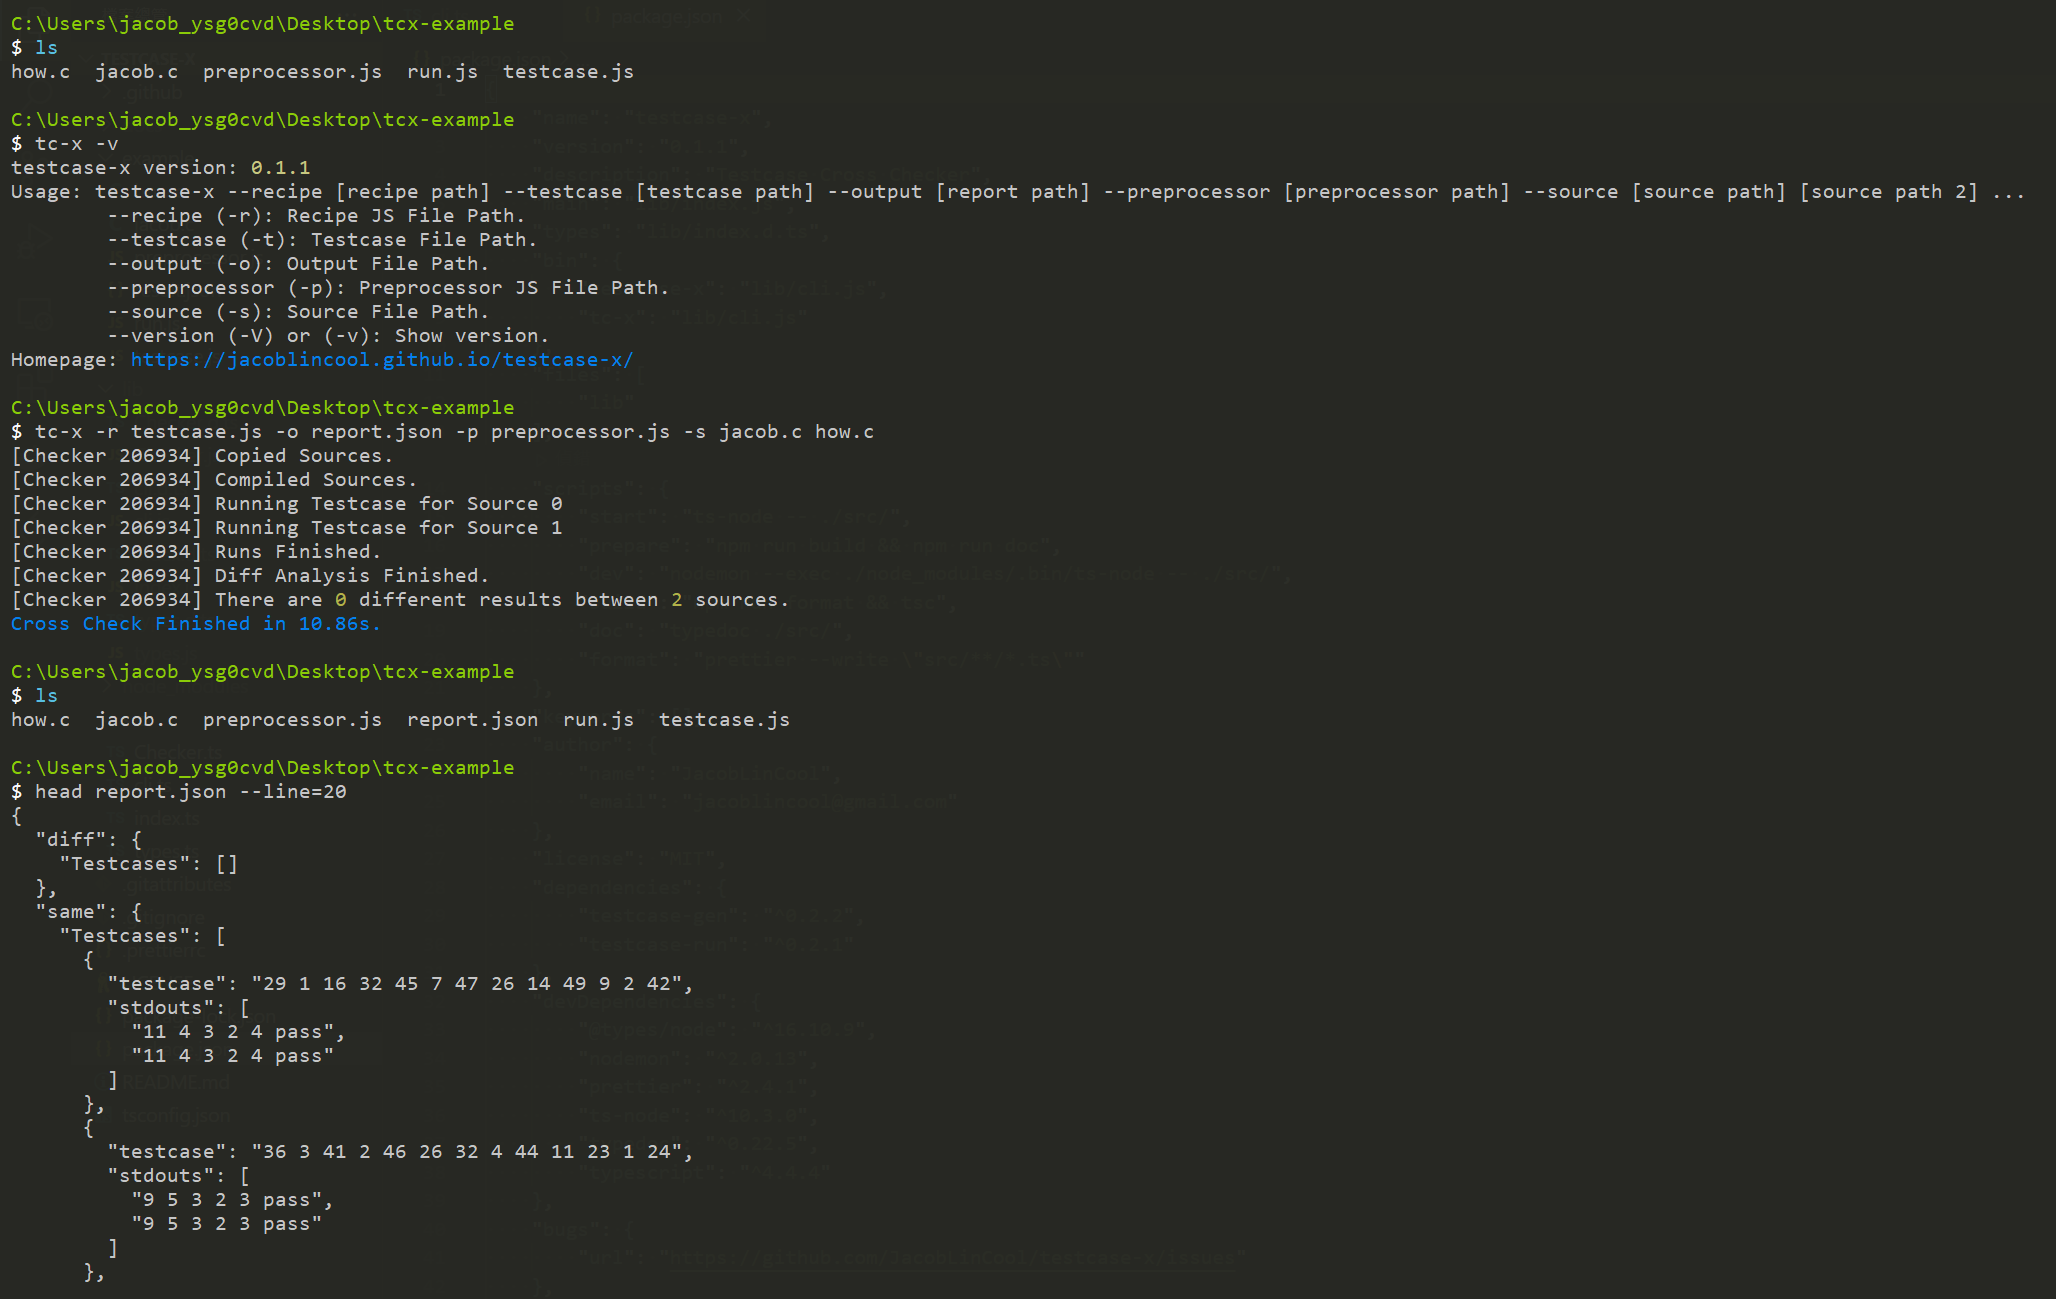Viewport: 2056px width, 1299px height.
Task: Click the last '9 5 3 2 3 pass' stdout
Action: tap(226, 1224)
